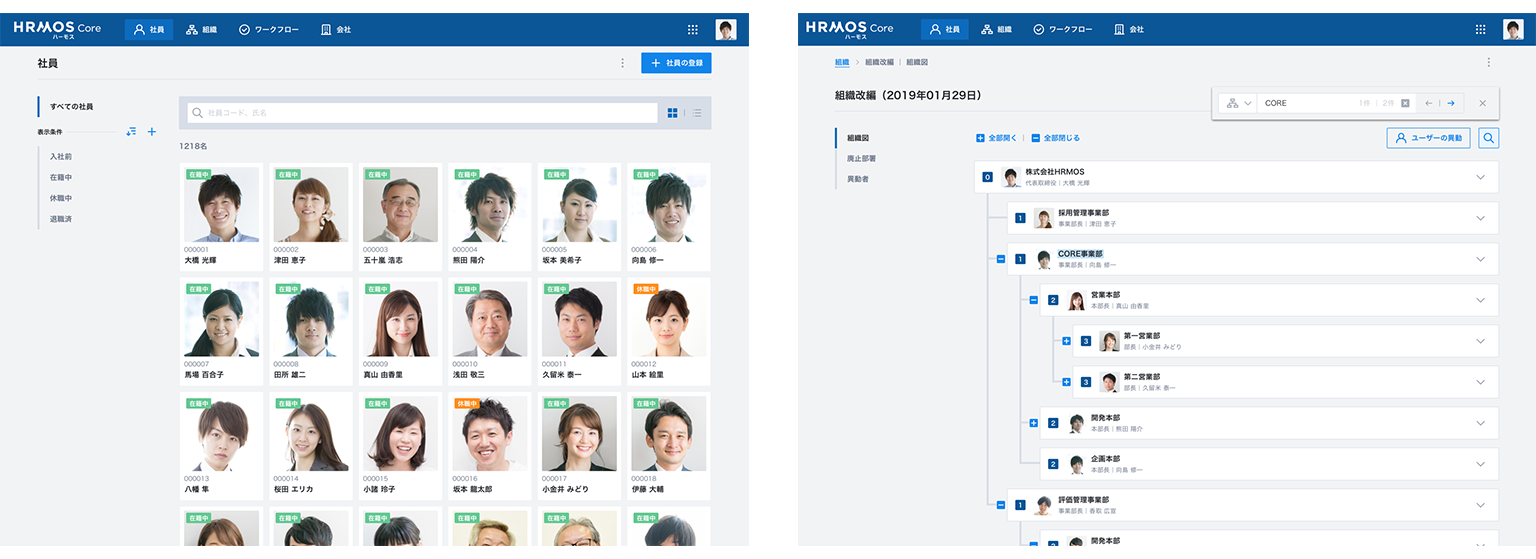Viewport: 1536px width, 559px height.
Task: Click the ユーザーの異動 button
Action: pyautogui.click(x=1428, y=138)
